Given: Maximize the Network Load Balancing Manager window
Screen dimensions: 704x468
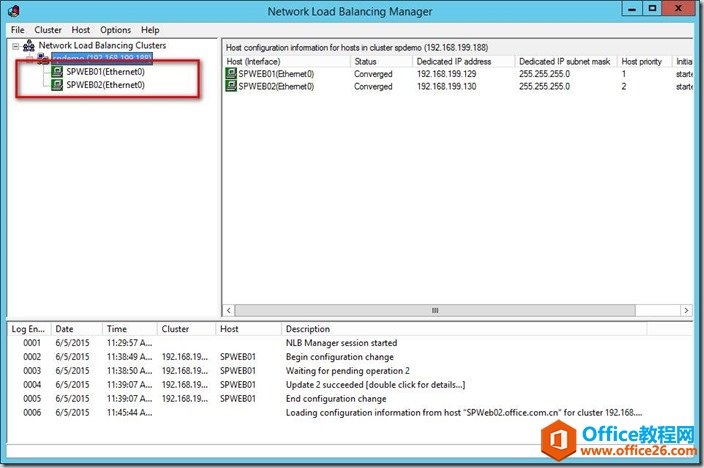Looking at the screenshot, I should point(652,9).
